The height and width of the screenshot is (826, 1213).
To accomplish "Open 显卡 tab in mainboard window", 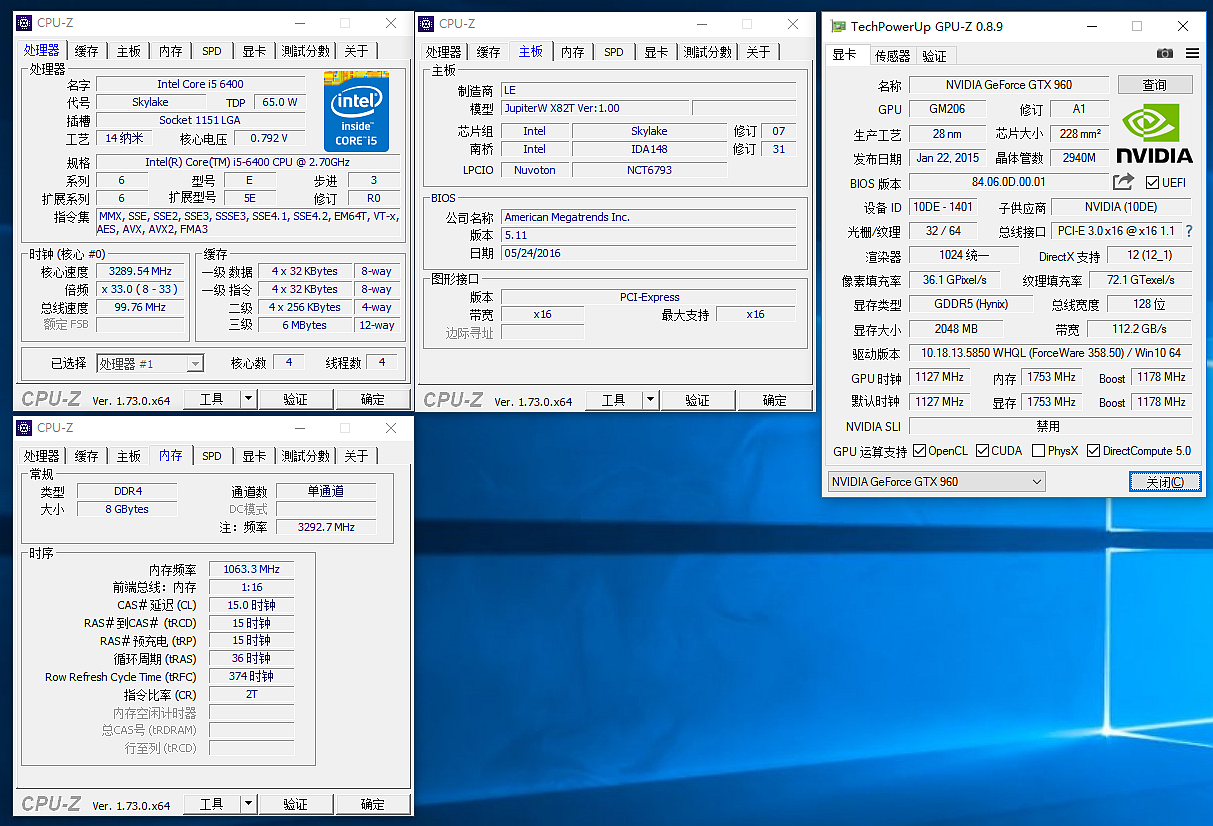I will [x=656, y=52].
